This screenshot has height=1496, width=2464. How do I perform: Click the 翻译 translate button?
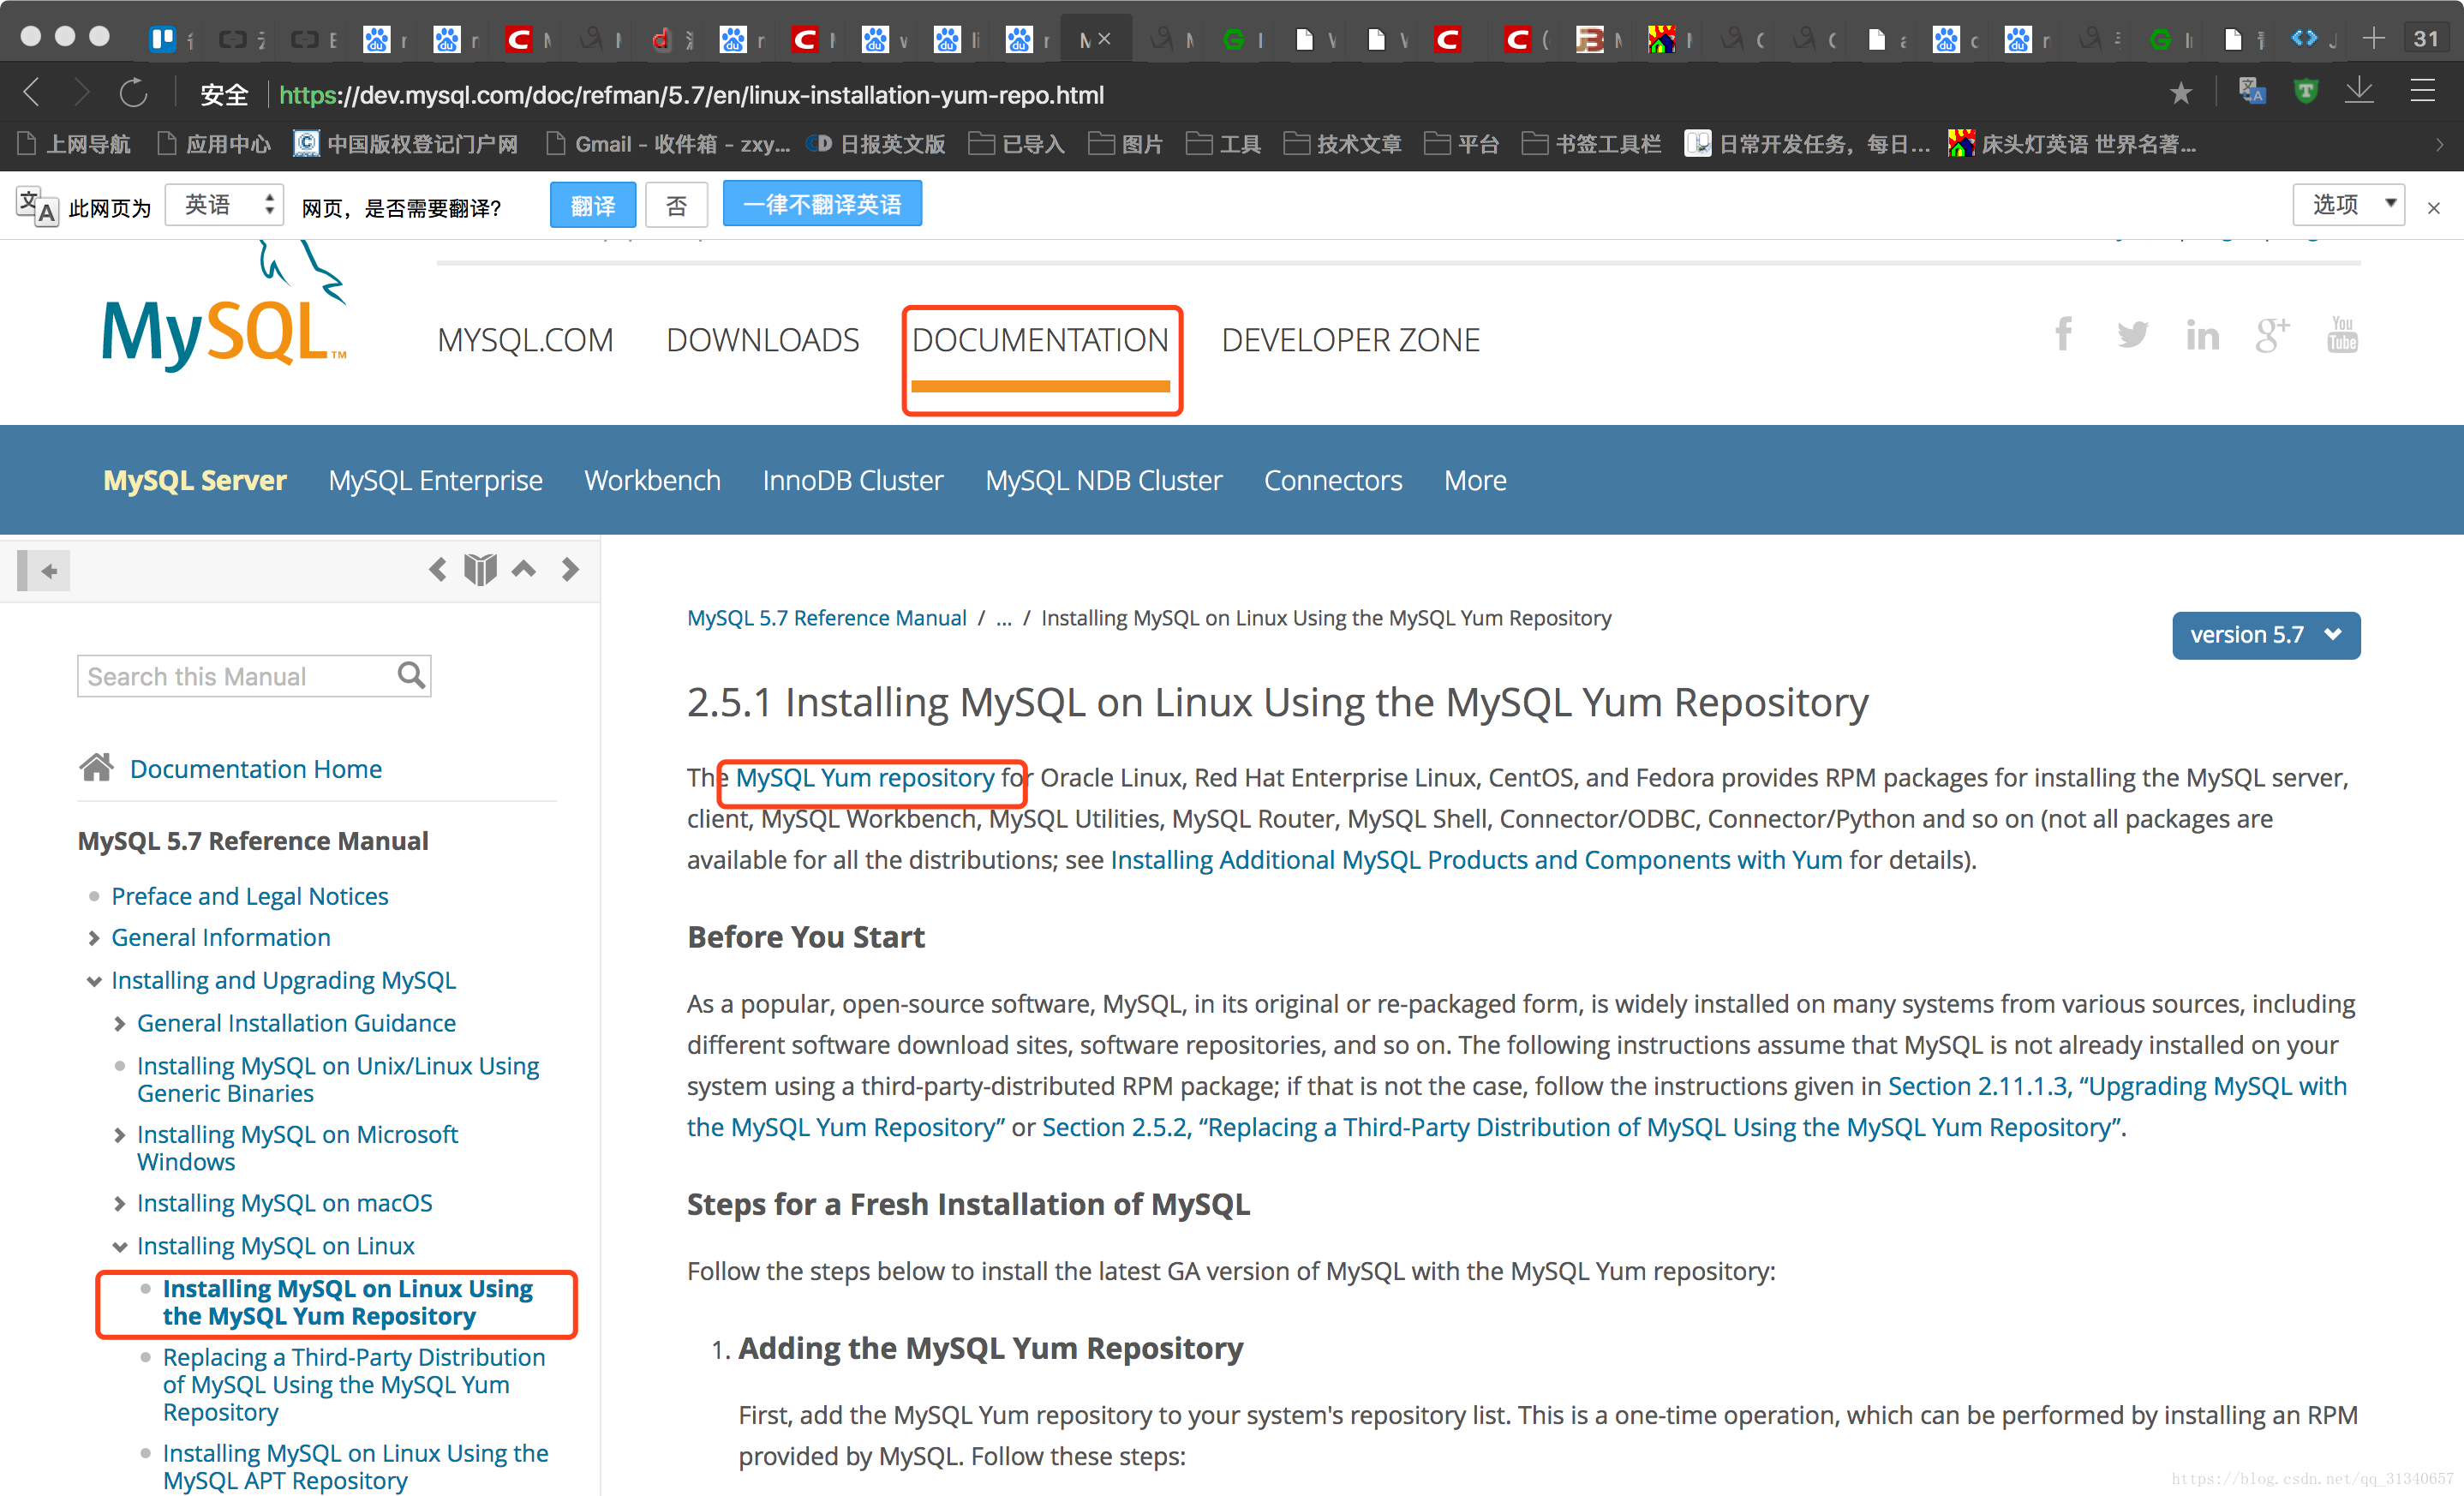[593, 205]
